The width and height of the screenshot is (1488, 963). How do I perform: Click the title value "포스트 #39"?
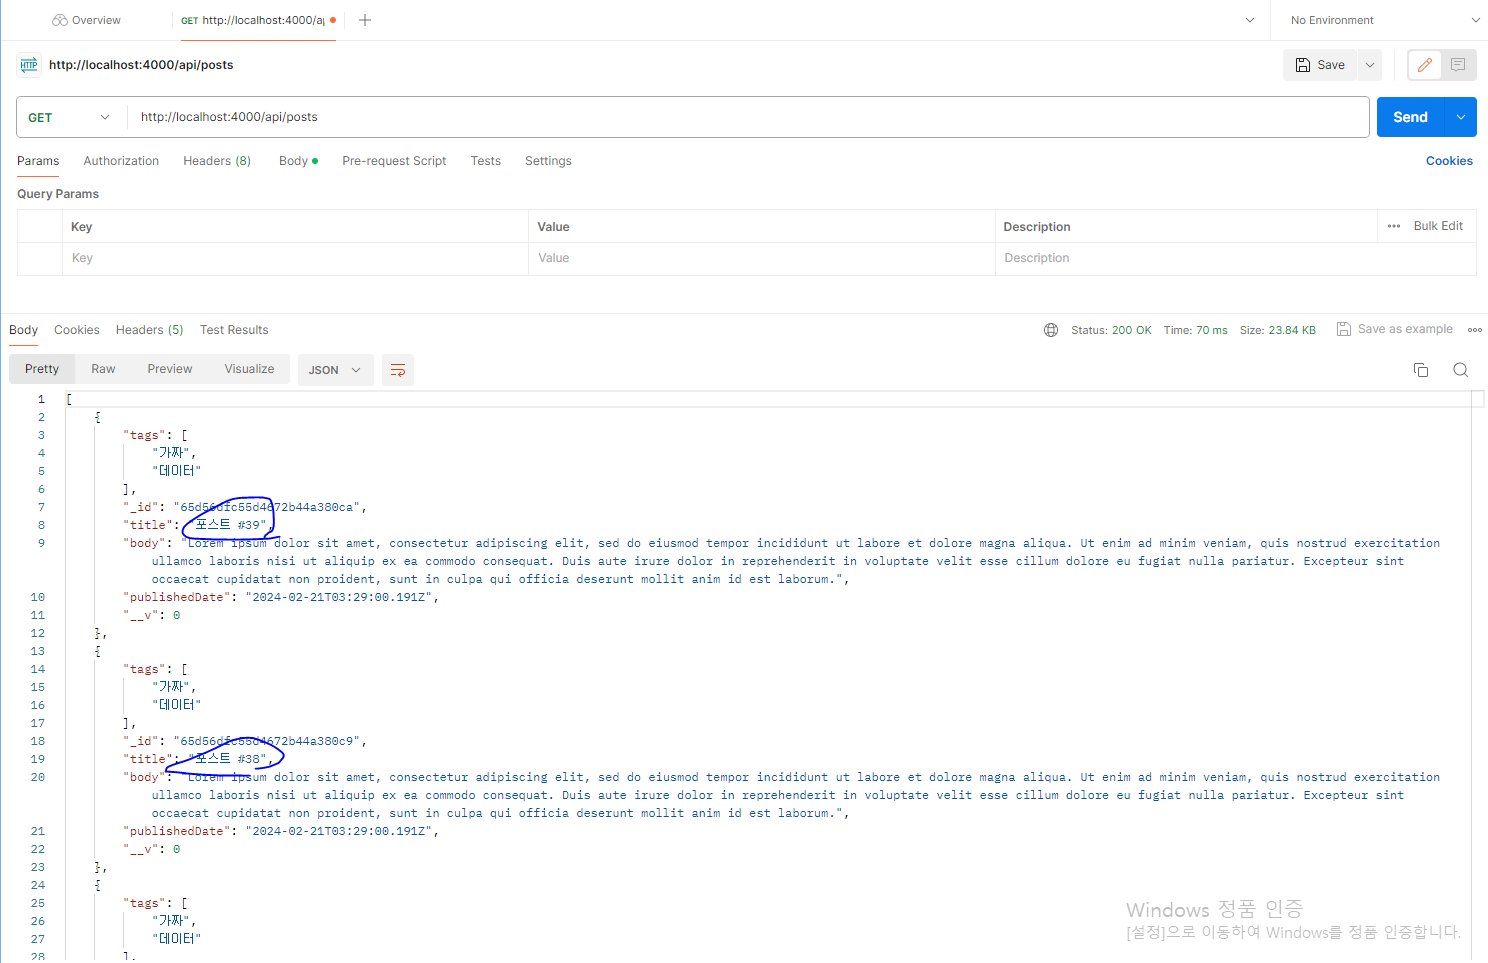click(230, 525)
